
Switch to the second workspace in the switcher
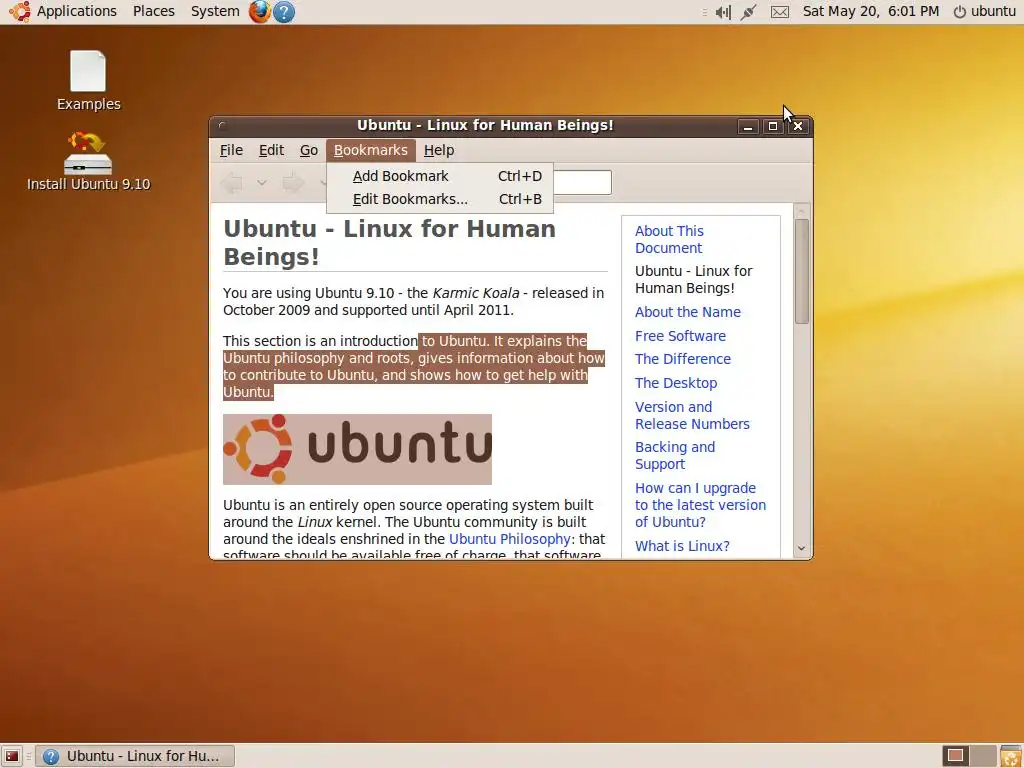(x=983, y=756)
